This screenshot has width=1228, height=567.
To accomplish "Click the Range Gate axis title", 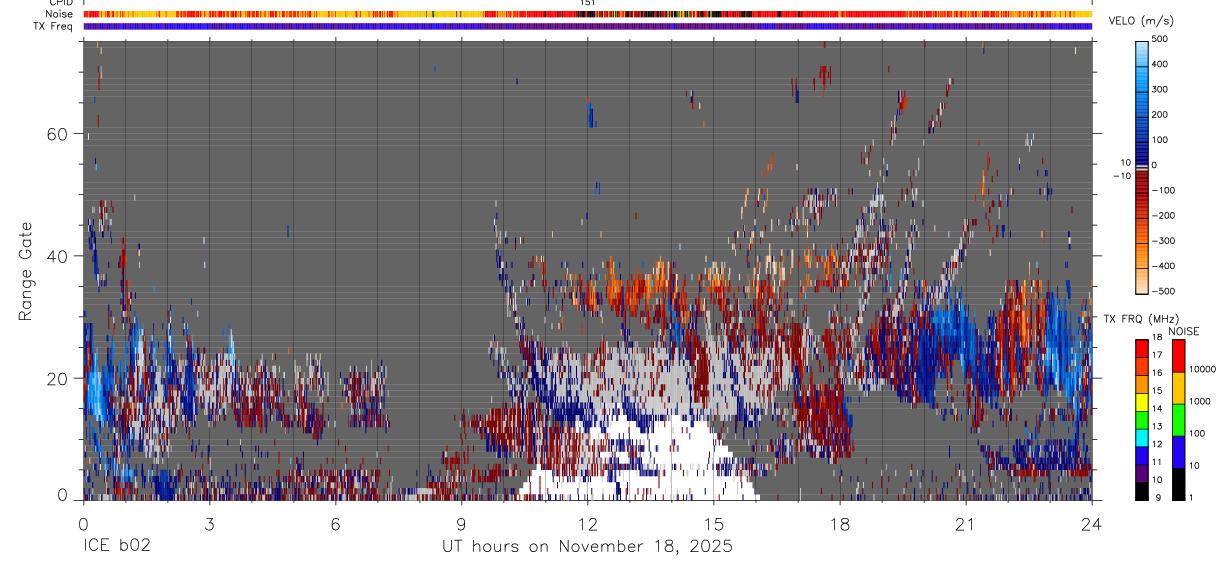I will coord(26,271).
